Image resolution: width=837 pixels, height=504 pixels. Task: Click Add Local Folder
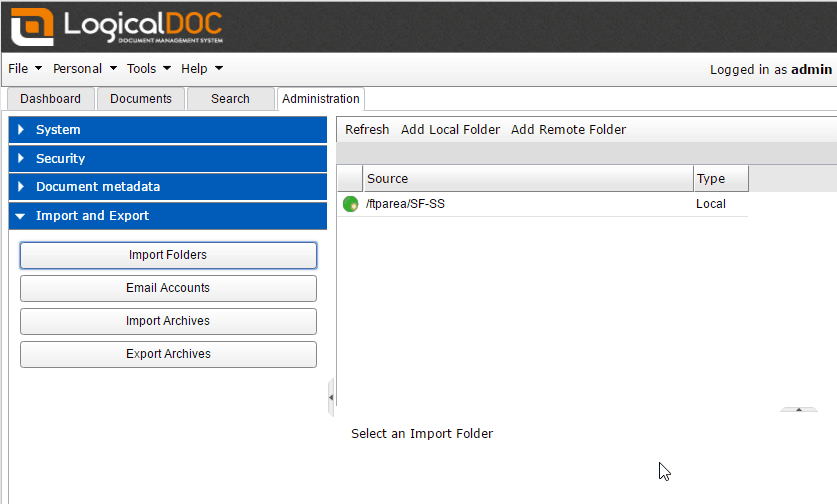tap(451, 130)
